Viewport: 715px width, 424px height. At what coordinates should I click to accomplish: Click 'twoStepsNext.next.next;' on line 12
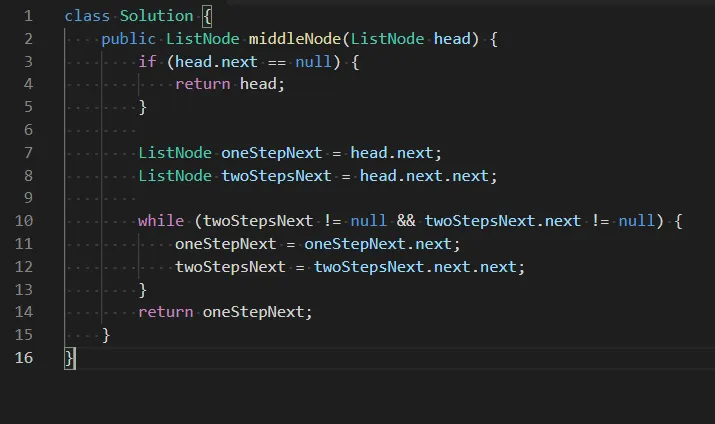tap(420, 267)
